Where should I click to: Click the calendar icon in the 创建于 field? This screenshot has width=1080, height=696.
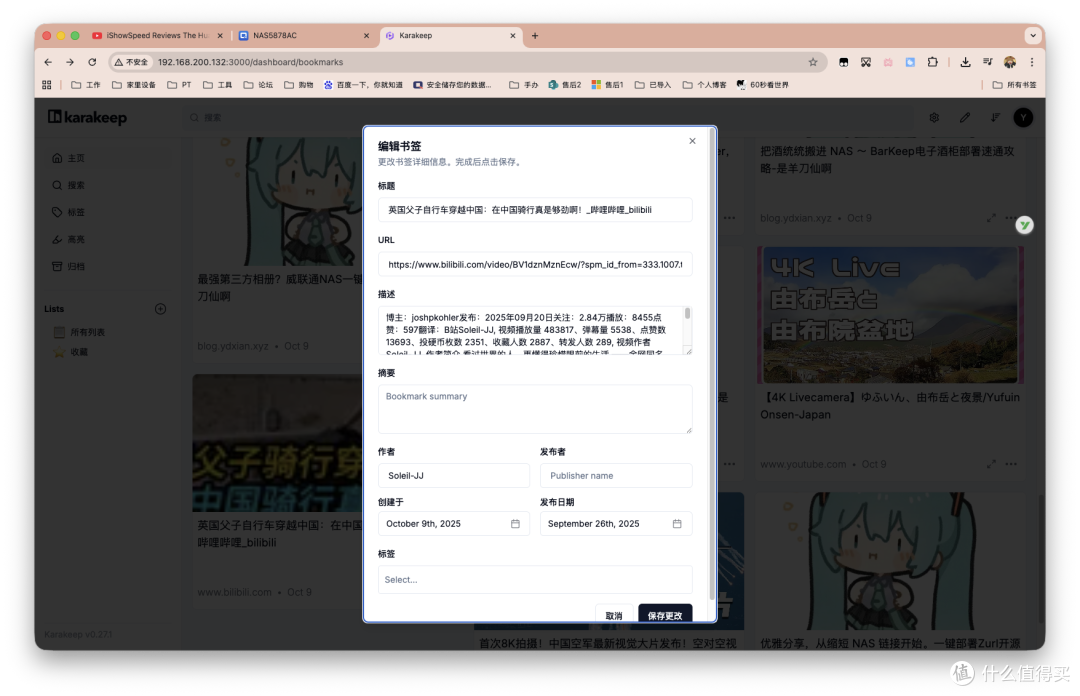pos(515,524)
